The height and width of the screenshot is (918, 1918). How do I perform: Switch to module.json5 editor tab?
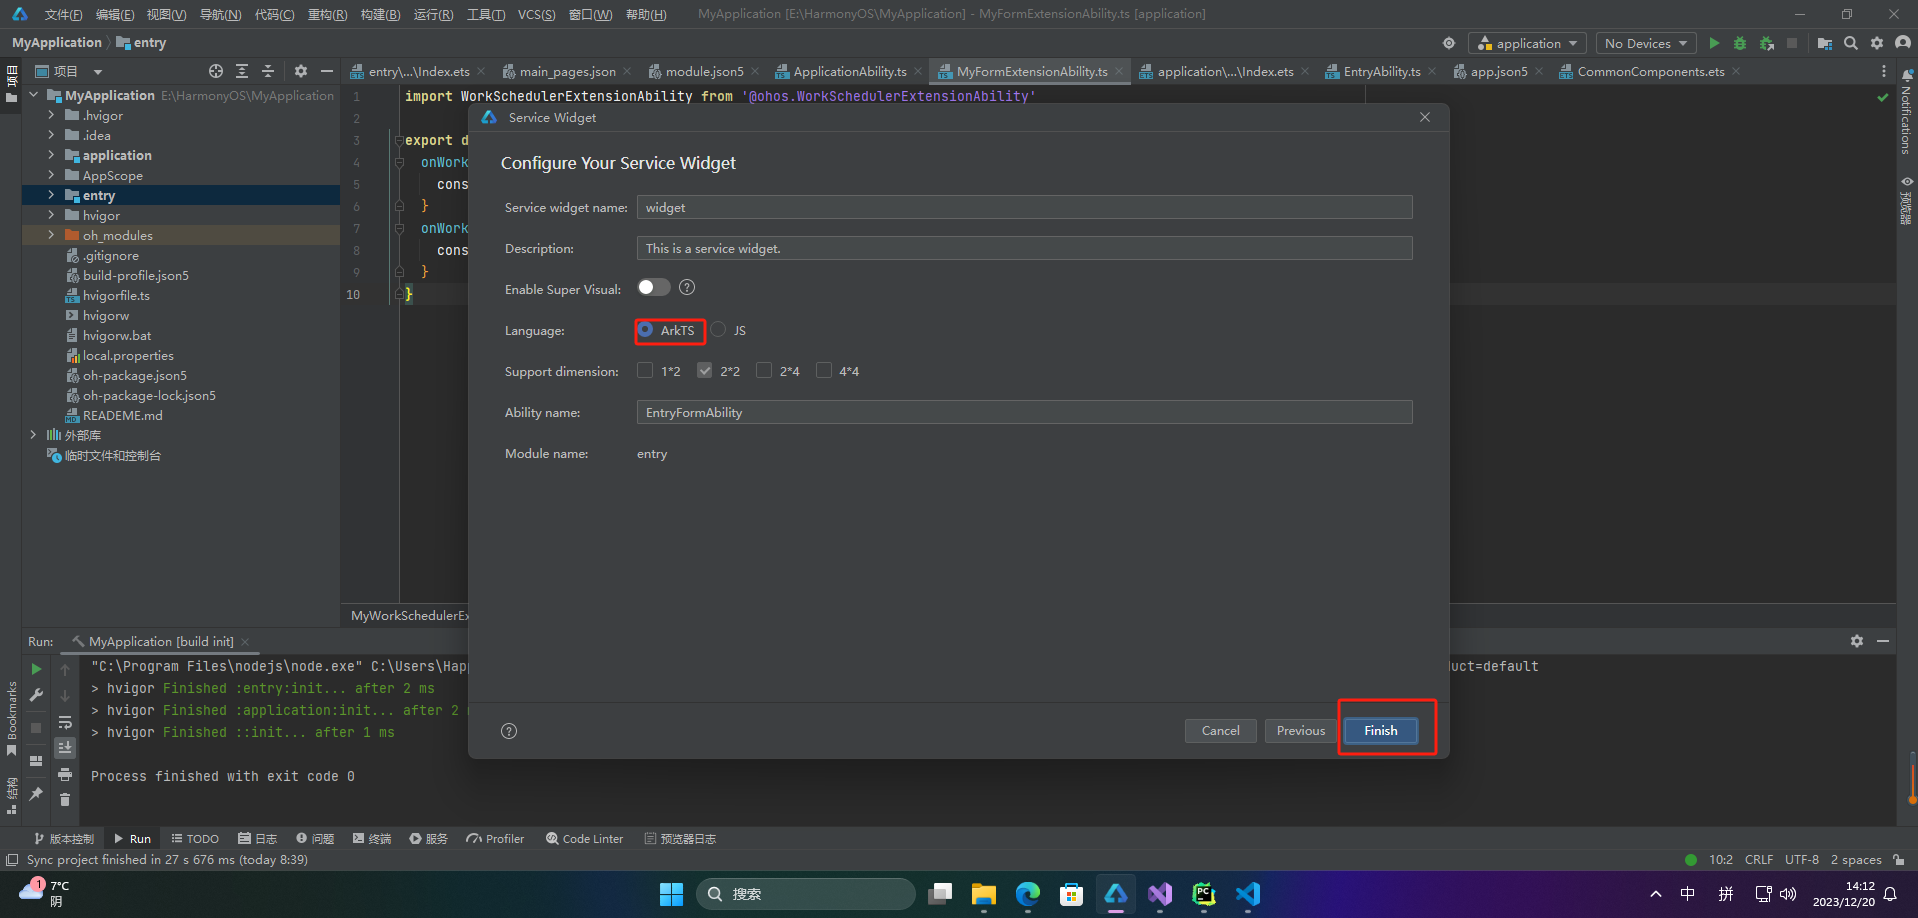[704, 71]
